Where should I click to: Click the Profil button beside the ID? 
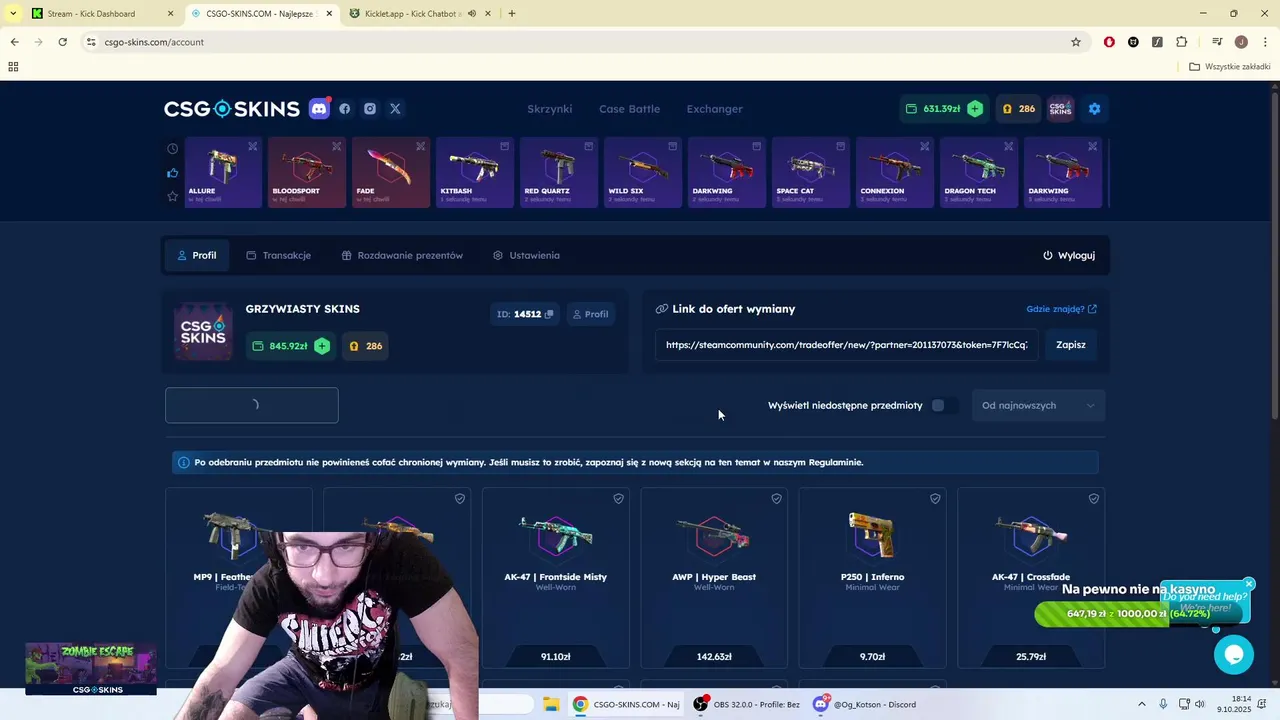click(590, 314)
